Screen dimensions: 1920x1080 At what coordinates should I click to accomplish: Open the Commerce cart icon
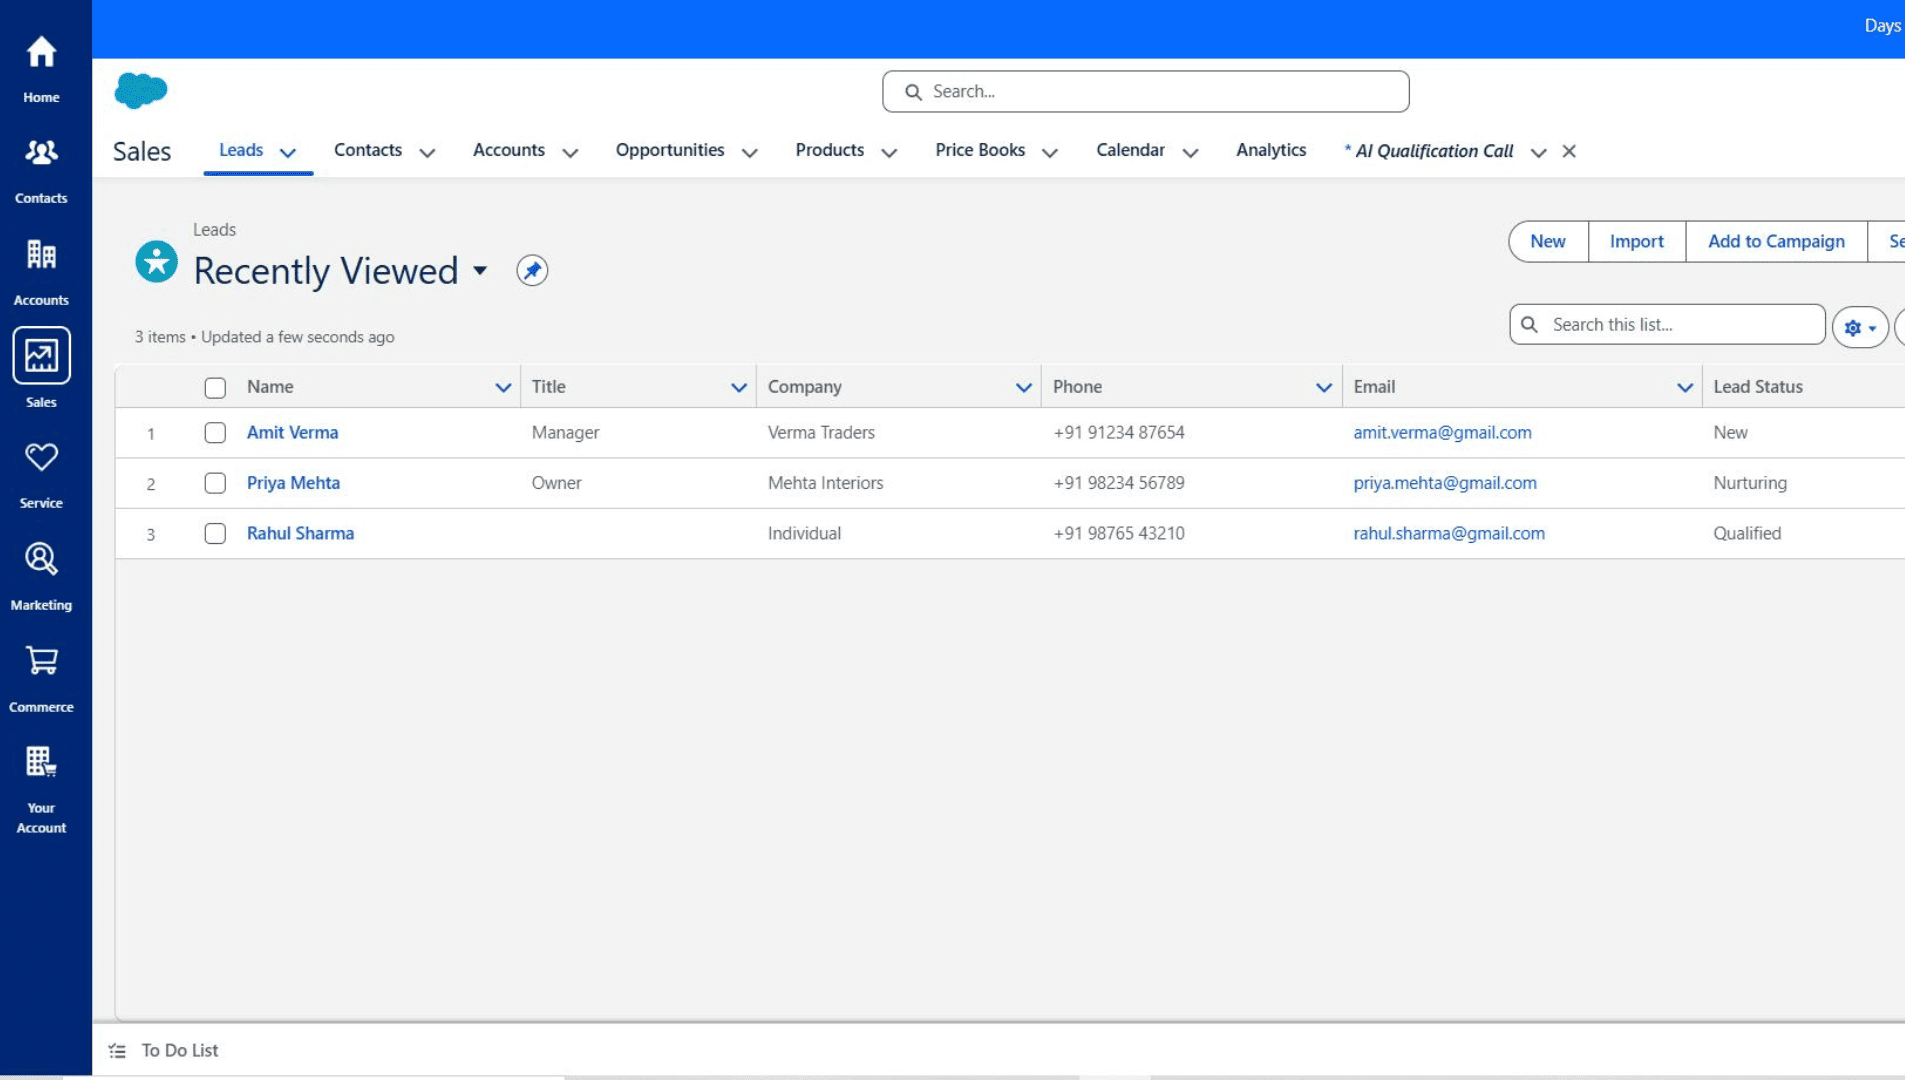pos(41,660)
